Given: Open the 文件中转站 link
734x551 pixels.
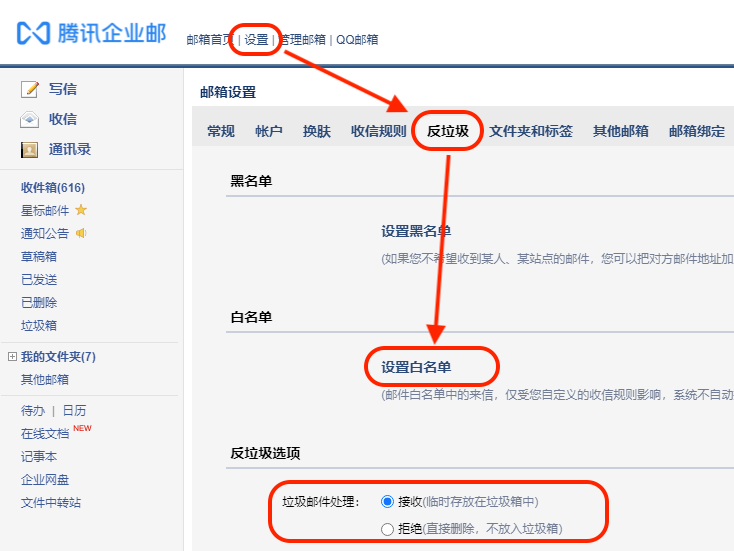Looking at the screenshot, I should pos(51,503).
